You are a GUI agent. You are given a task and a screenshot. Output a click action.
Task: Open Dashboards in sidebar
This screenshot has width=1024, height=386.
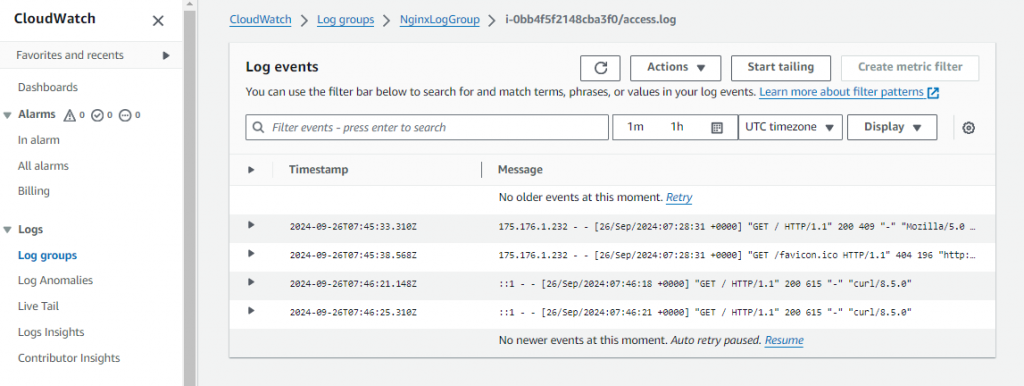(48, 88)
